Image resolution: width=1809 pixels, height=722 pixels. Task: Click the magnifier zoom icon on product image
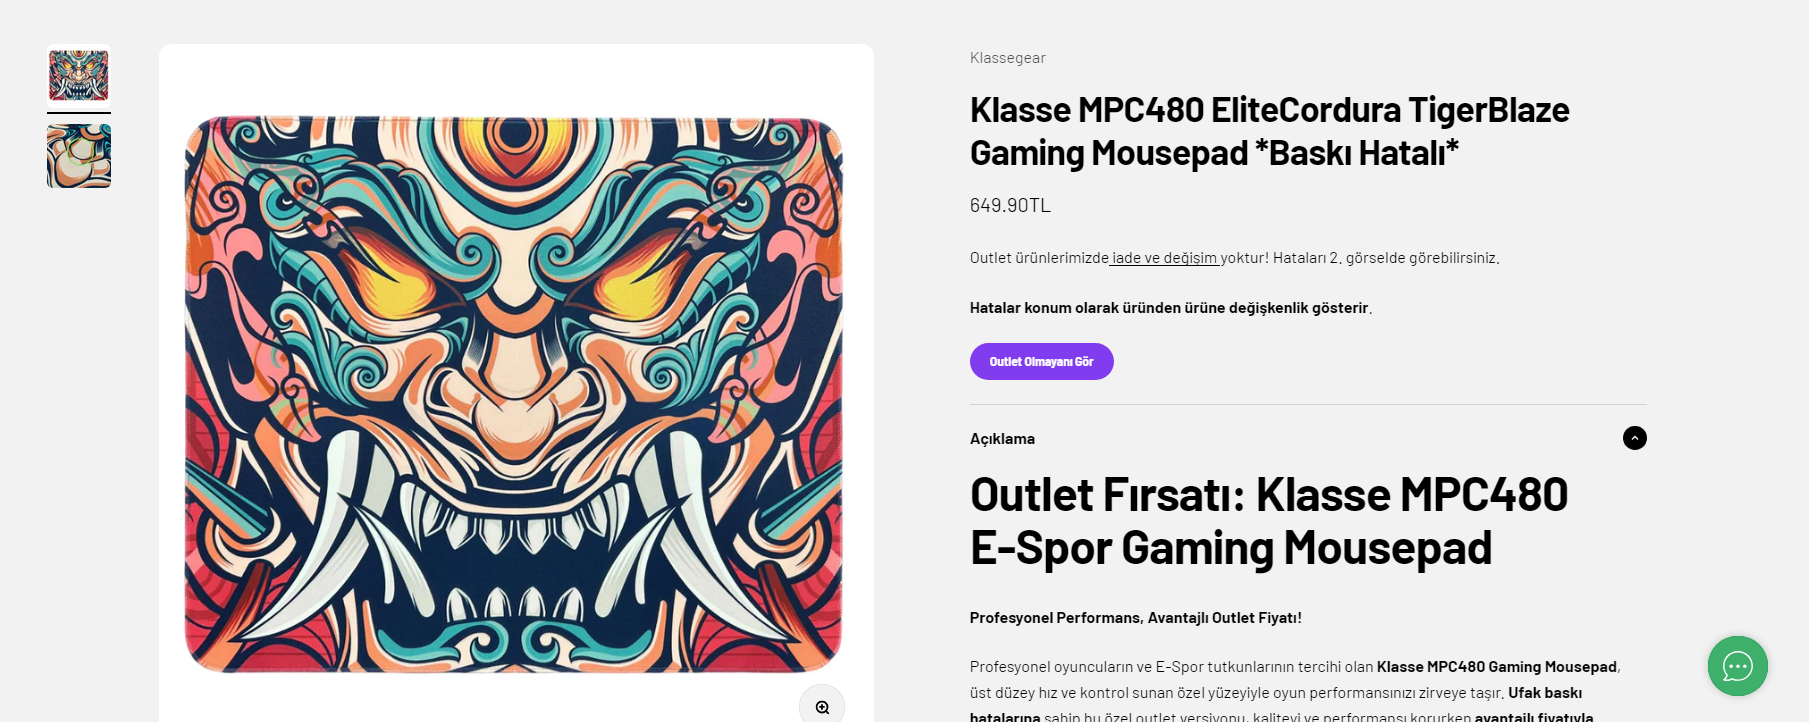(x=822, y=706)
